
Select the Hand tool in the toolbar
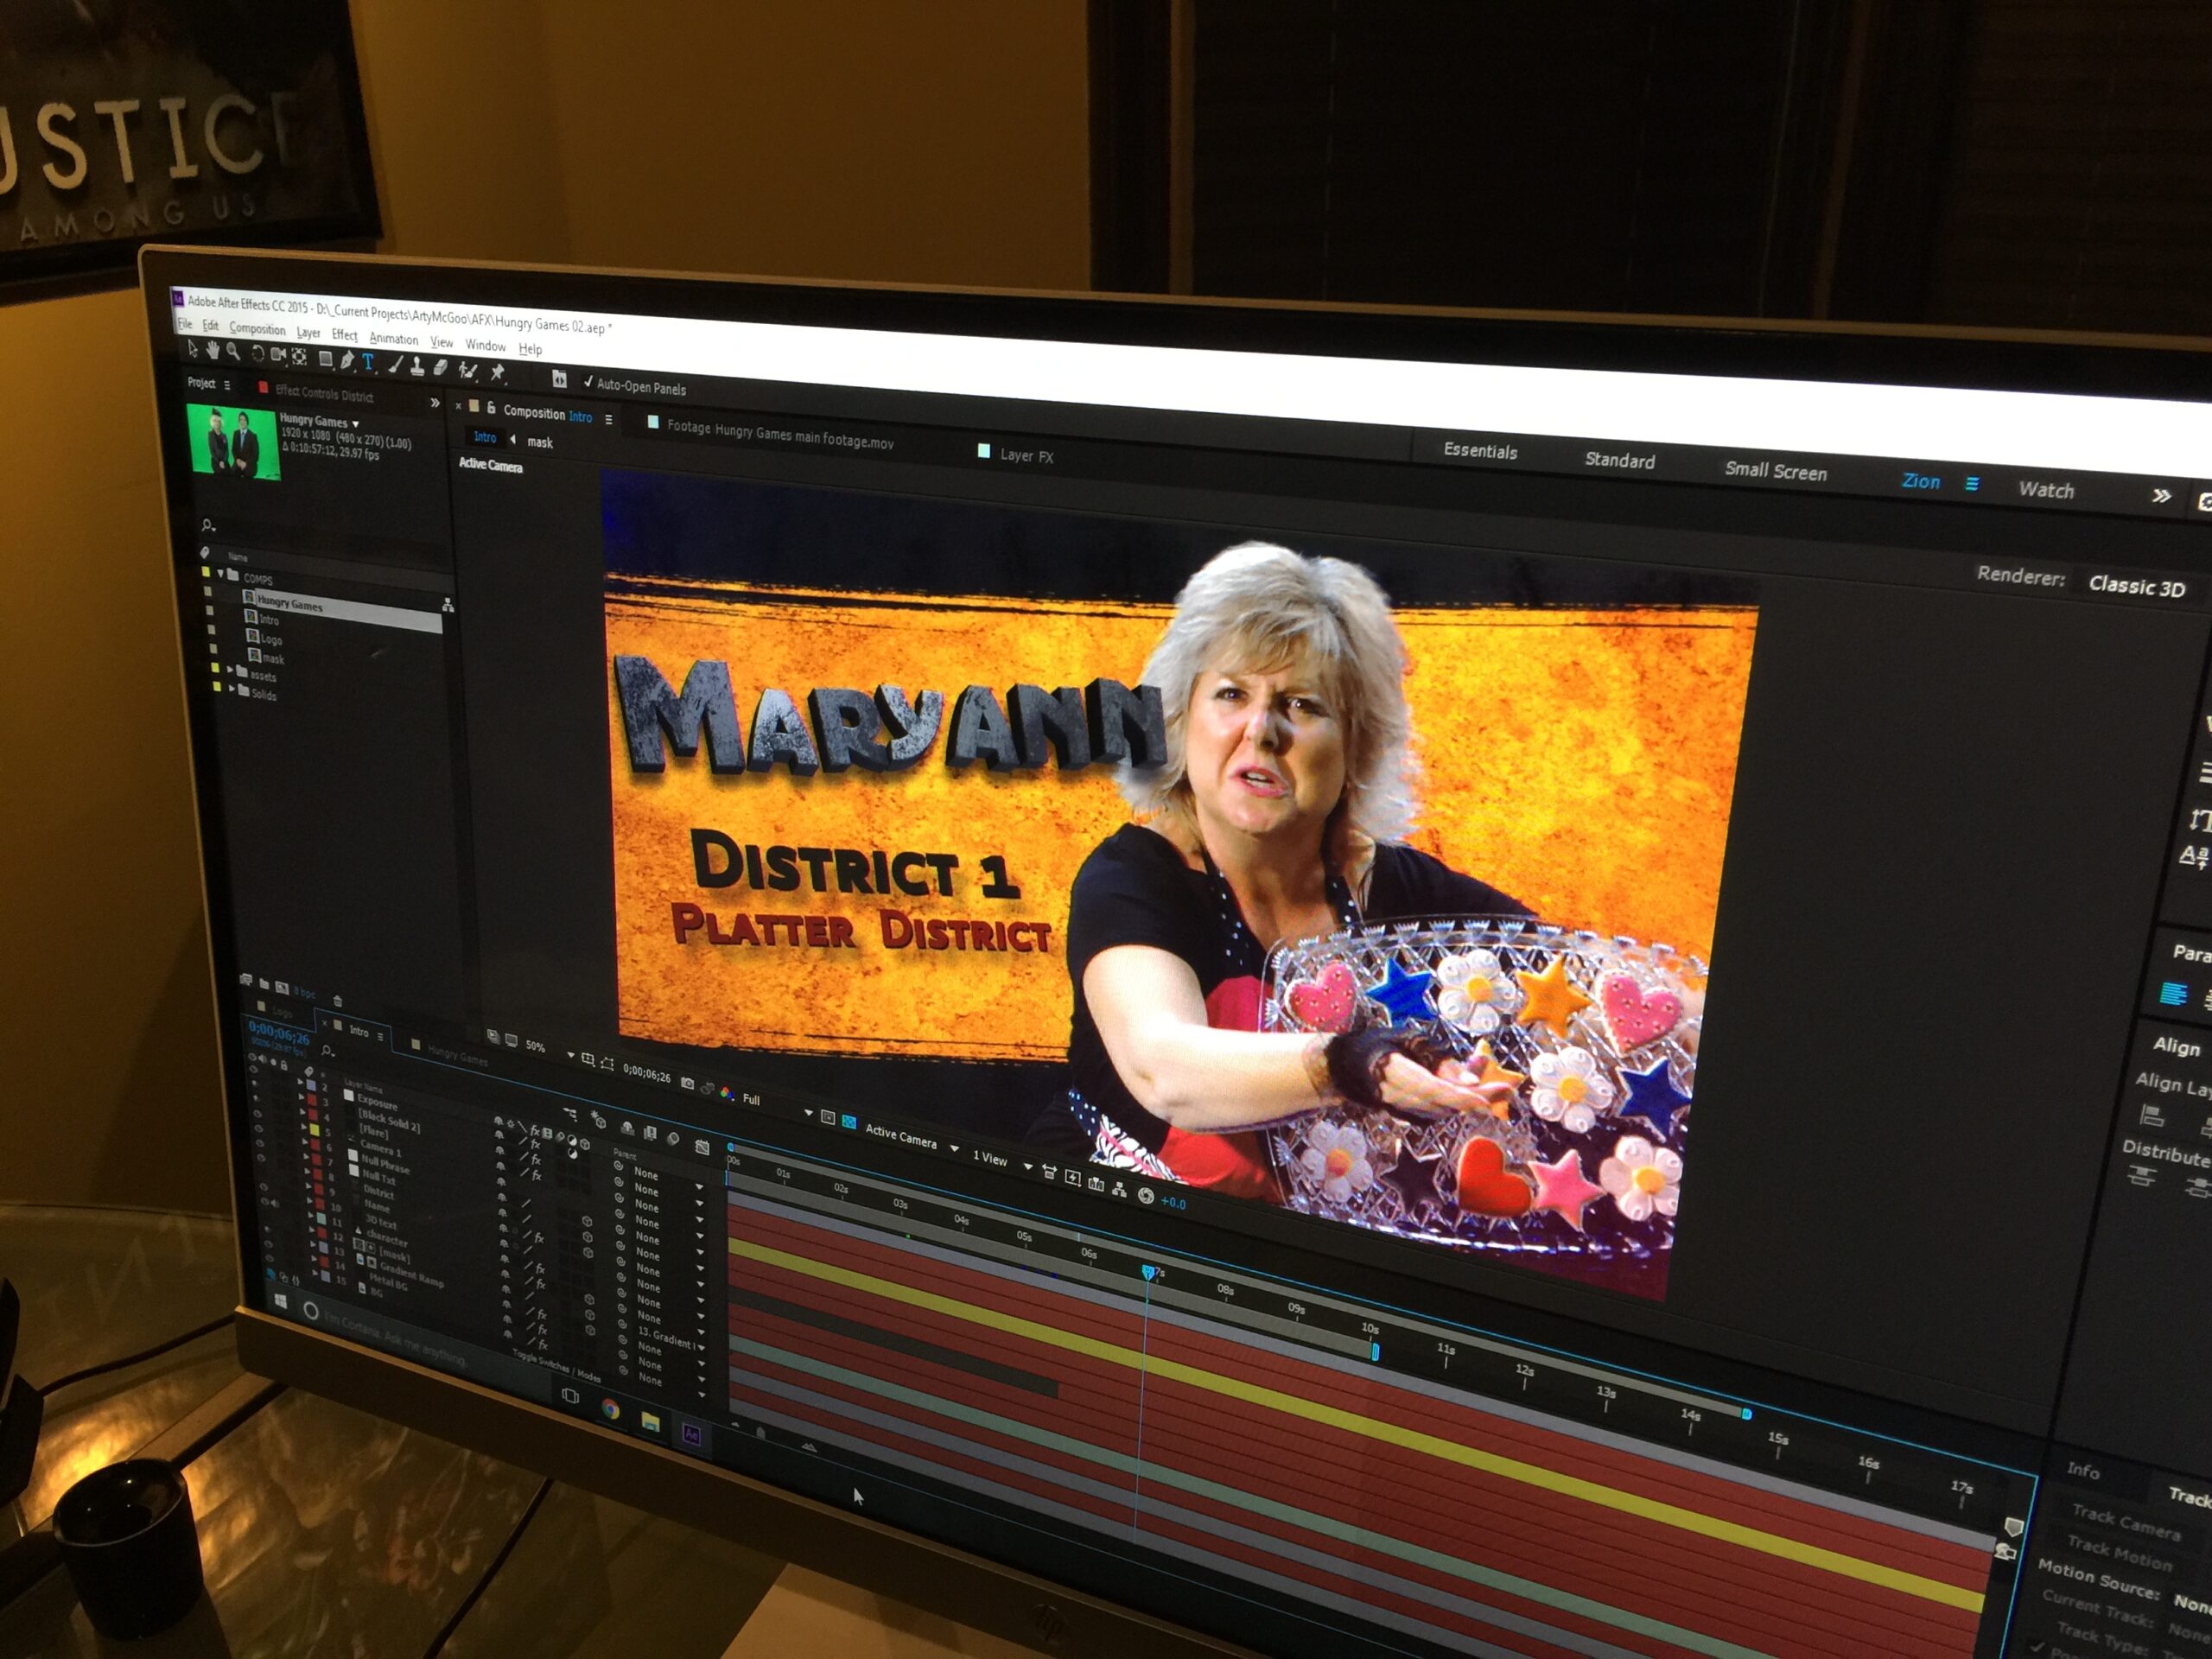click(214, 350)
